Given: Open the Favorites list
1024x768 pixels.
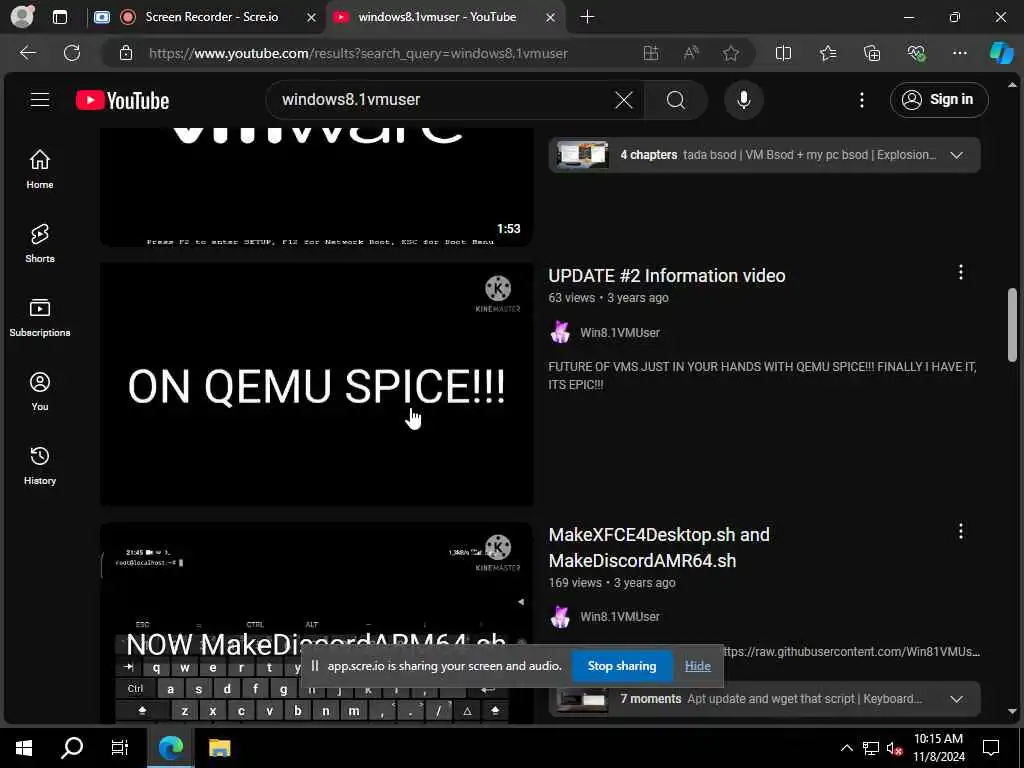Looking at the screenshot, I should 828,54.
